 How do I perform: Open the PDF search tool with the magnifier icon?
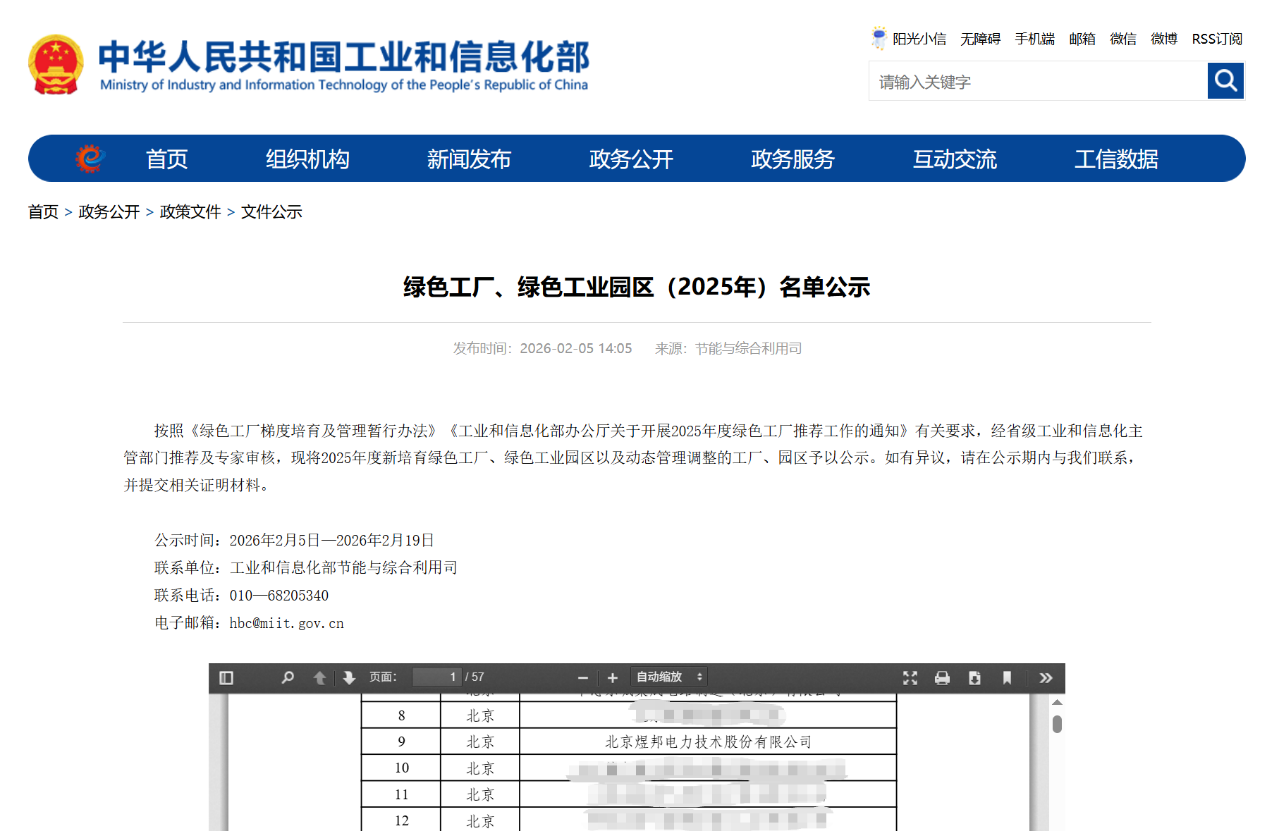tap(287, 677)
